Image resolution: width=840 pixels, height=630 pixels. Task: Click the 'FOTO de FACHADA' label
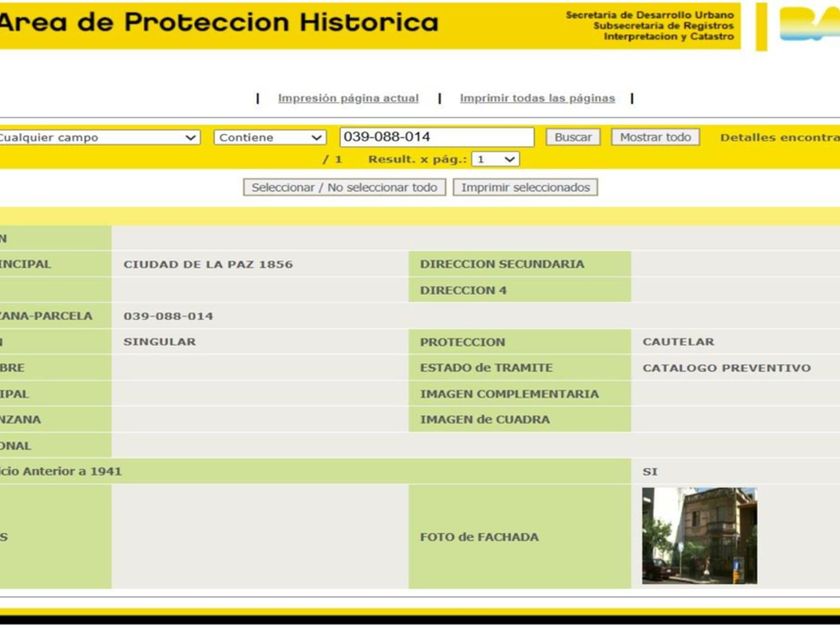click(x=479, y=537)
